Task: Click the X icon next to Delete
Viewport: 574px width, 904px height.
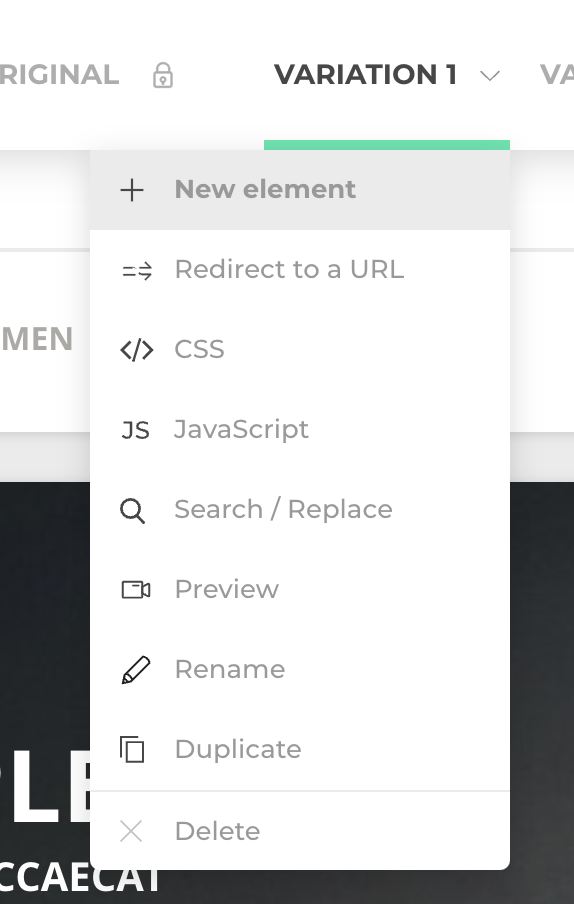Action: 131,831
